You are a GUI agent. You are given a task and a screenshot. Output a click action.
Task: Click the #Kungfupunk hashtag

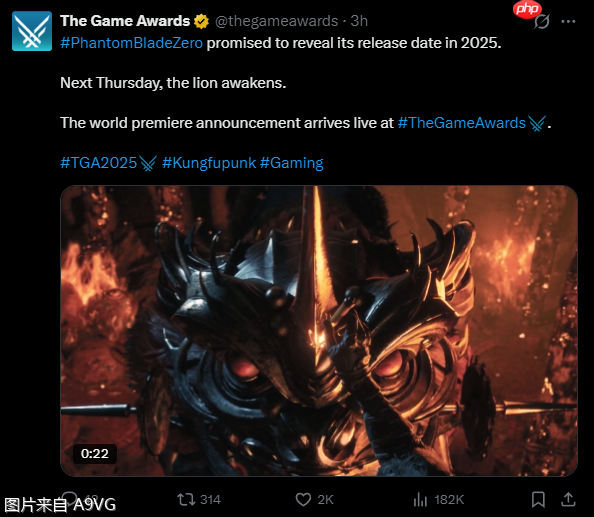[209, 163]
